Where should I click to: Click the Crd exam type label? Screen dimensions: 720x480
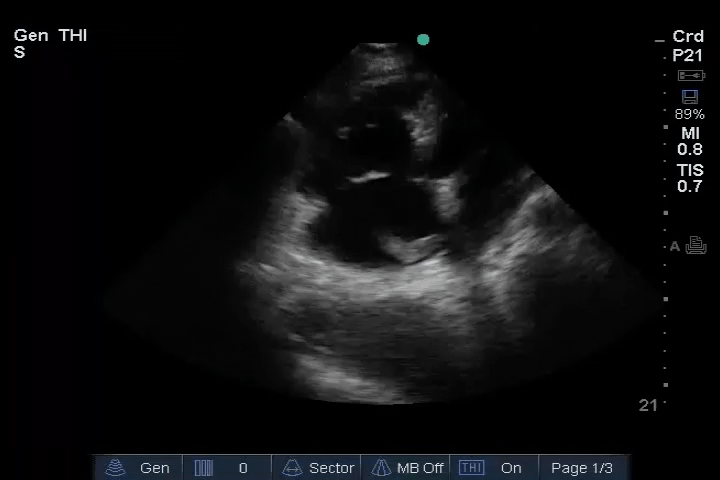[x=688, y=37]
